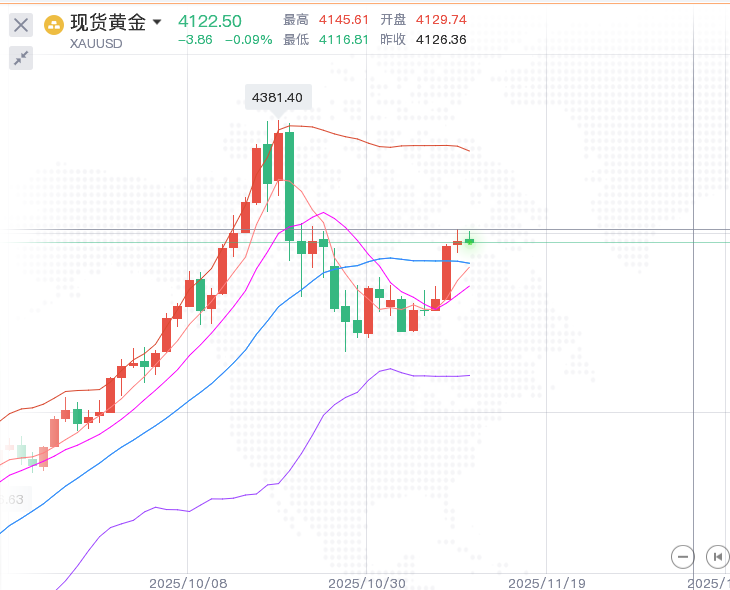Open the 现货黄金 instrument dropdown arrow
The width and height of the screenshot is (730, 590).
[157, 21]
